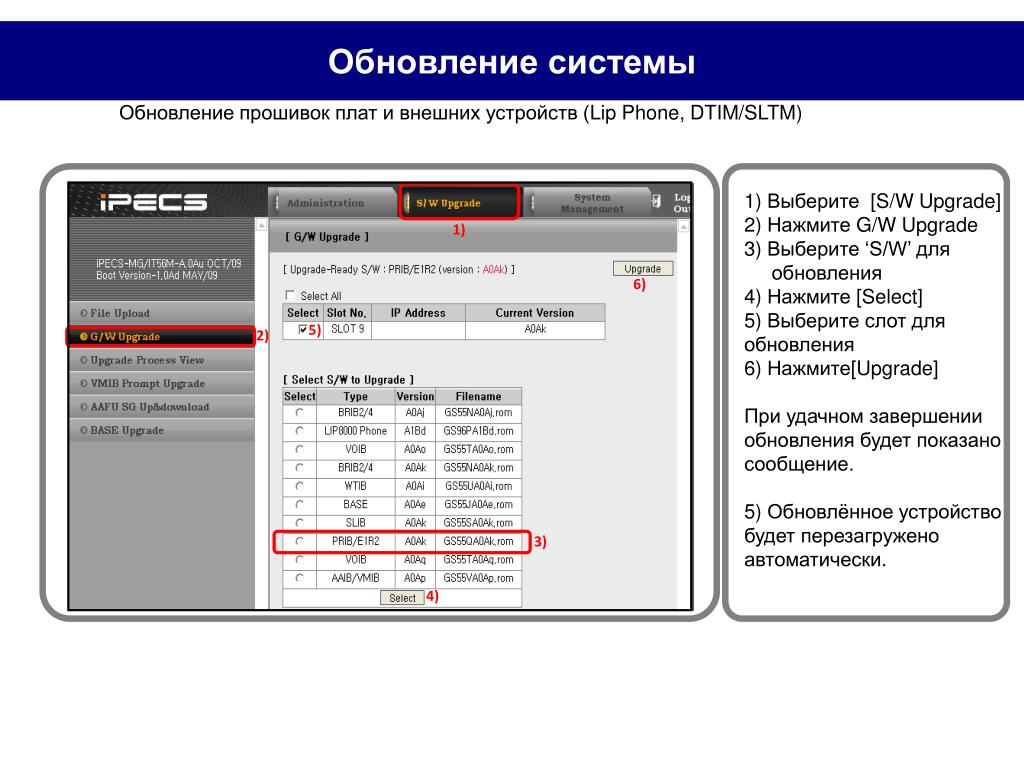Image resolution: width=1024 pixels, height=768 pixels.
Task: Click the GS55TA0Ao.rom filename
Action: point(479,449)
